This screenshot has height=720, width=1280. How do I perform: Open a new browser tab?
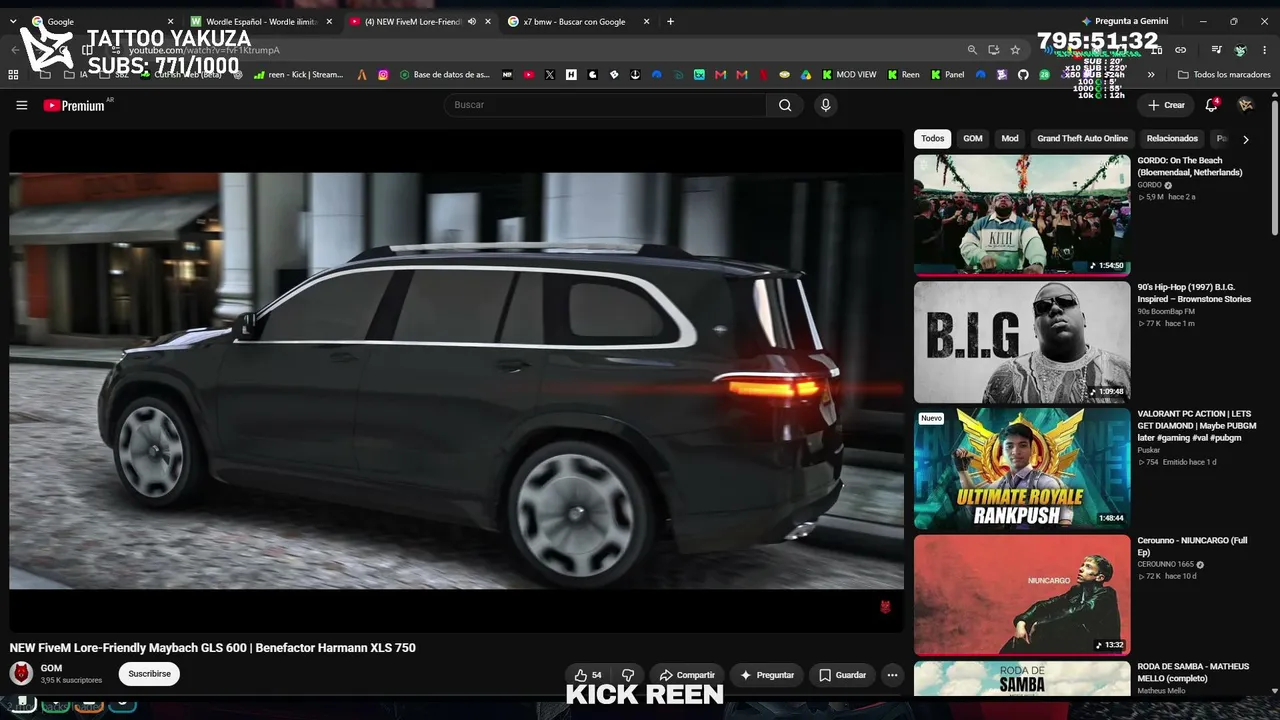tap(670, 21)
